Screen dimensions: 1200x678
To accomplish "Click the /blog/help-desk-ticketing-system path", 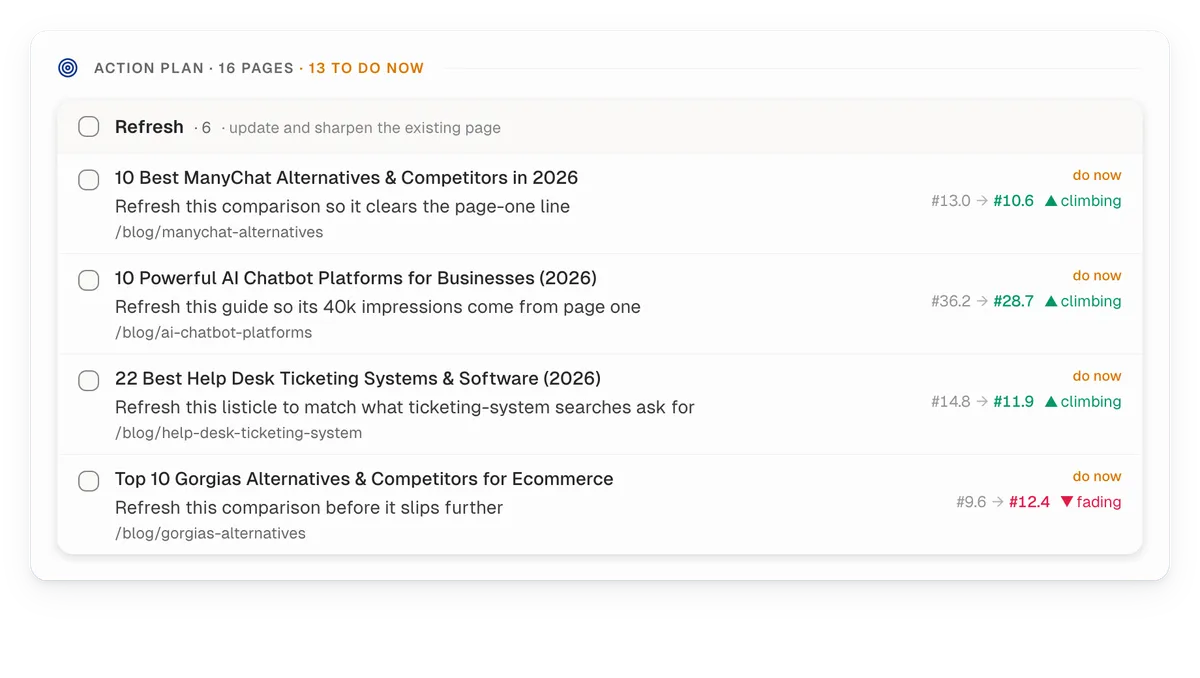I will click(x=238, y=433).
